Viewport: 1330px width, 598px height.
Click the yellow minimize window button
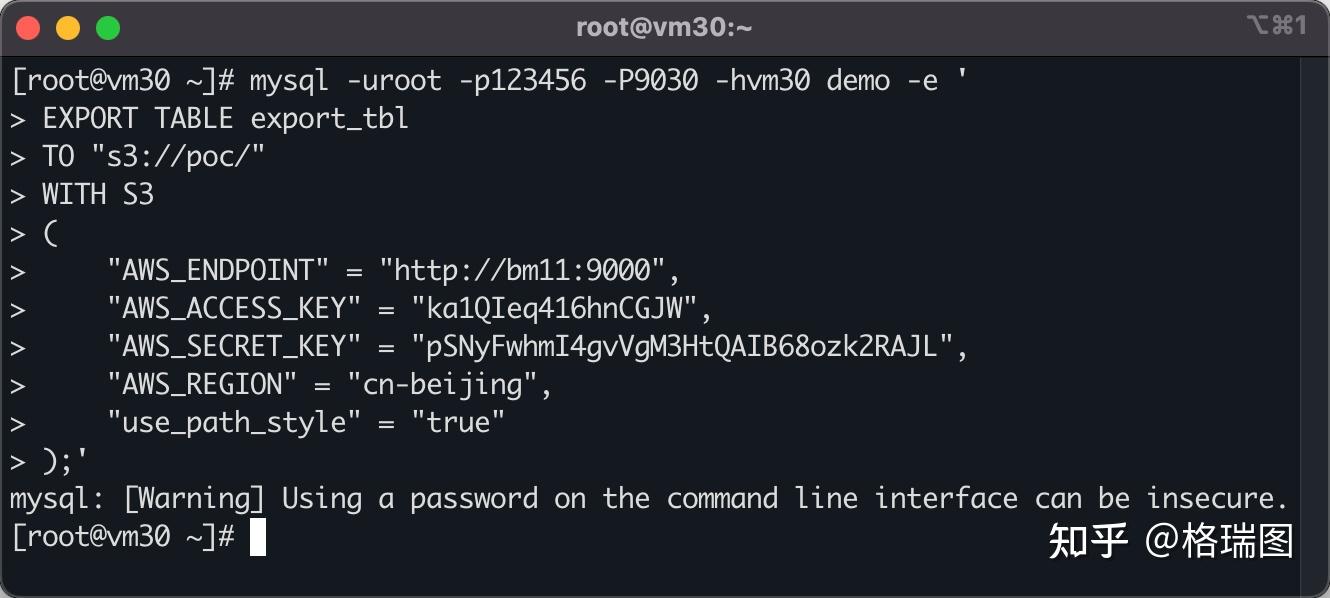point(68,28)
